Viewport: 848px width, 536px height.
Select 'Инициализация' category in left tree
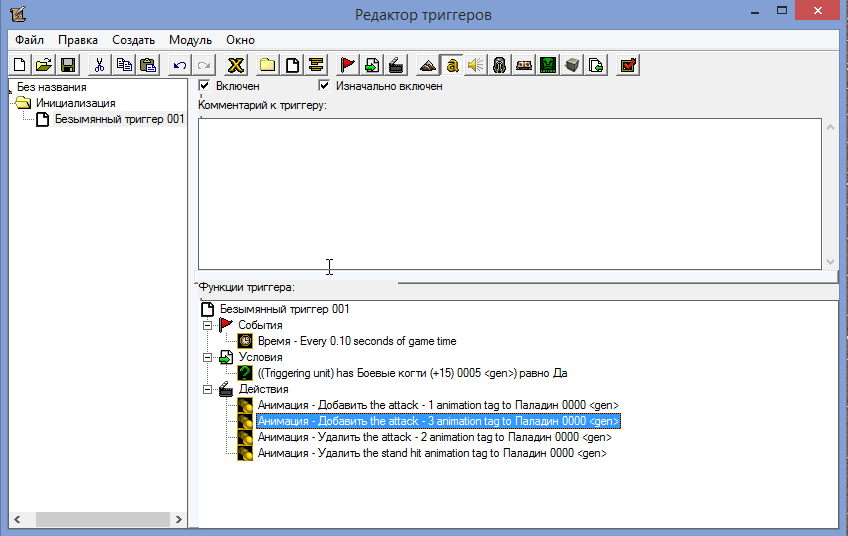click(x=76, y=103)
